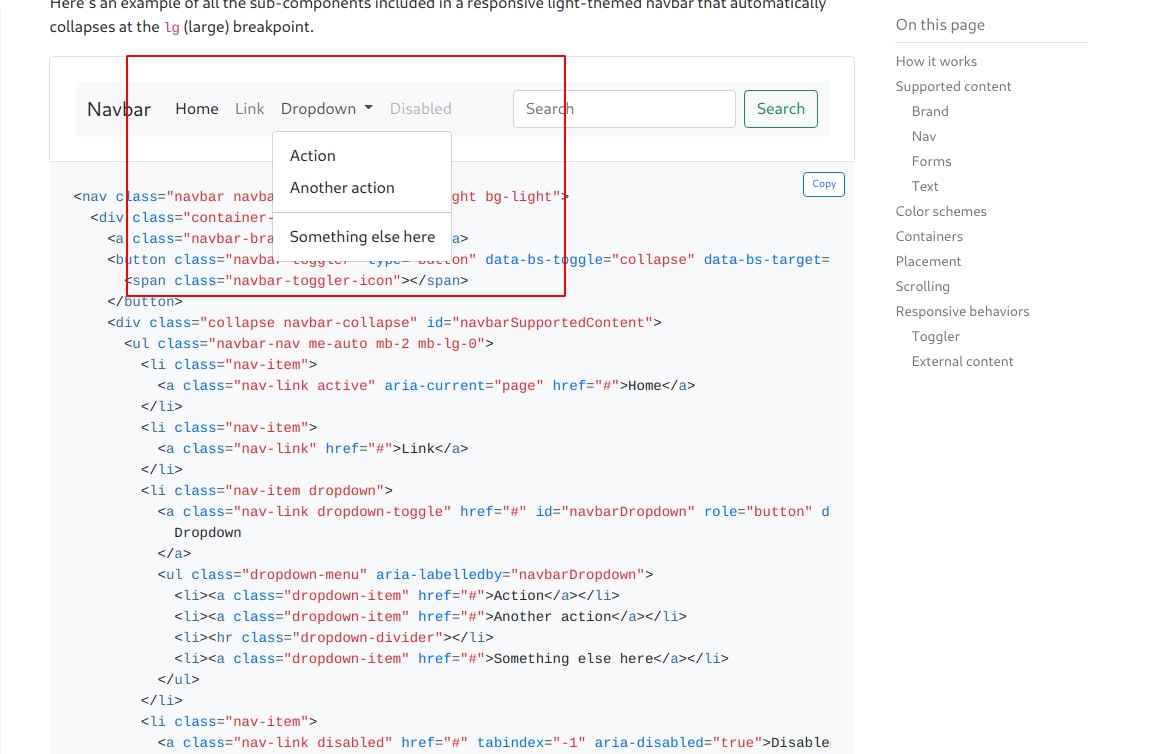The image size is (1157, 754).
Task: Click the Navbar brand text
Action: point(119,109)
